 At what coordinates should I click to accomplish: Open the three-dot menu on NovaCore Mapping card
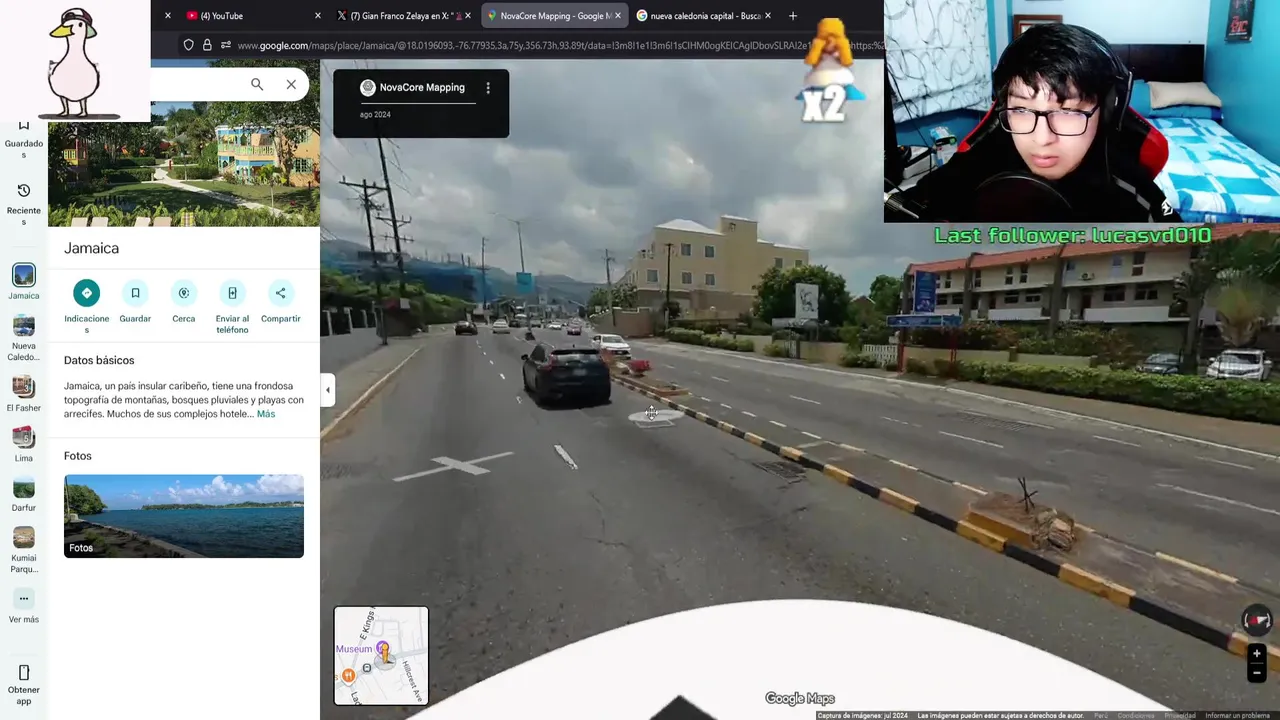coord(488,88)
